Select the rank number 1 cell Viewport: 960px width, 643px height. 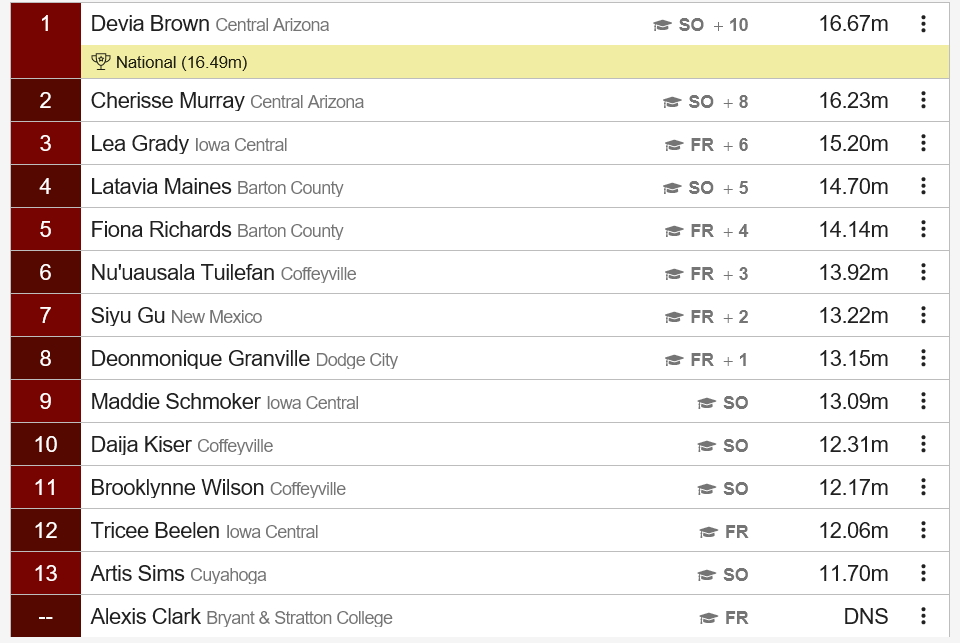click(x=45, y=24)
